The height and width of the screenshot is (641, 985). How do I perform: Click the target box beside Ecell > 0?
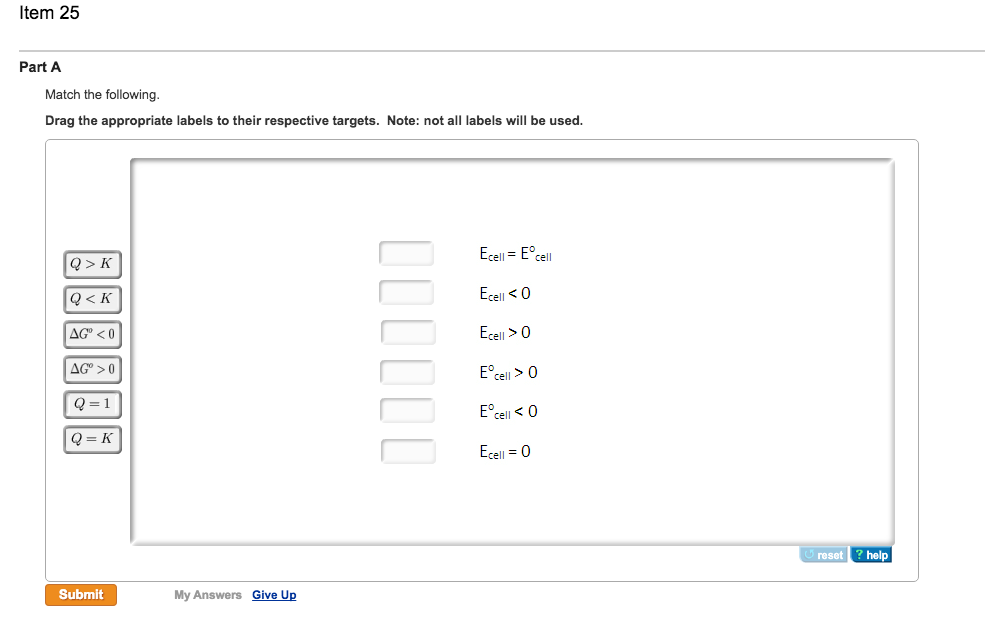[x=406, y=332]
